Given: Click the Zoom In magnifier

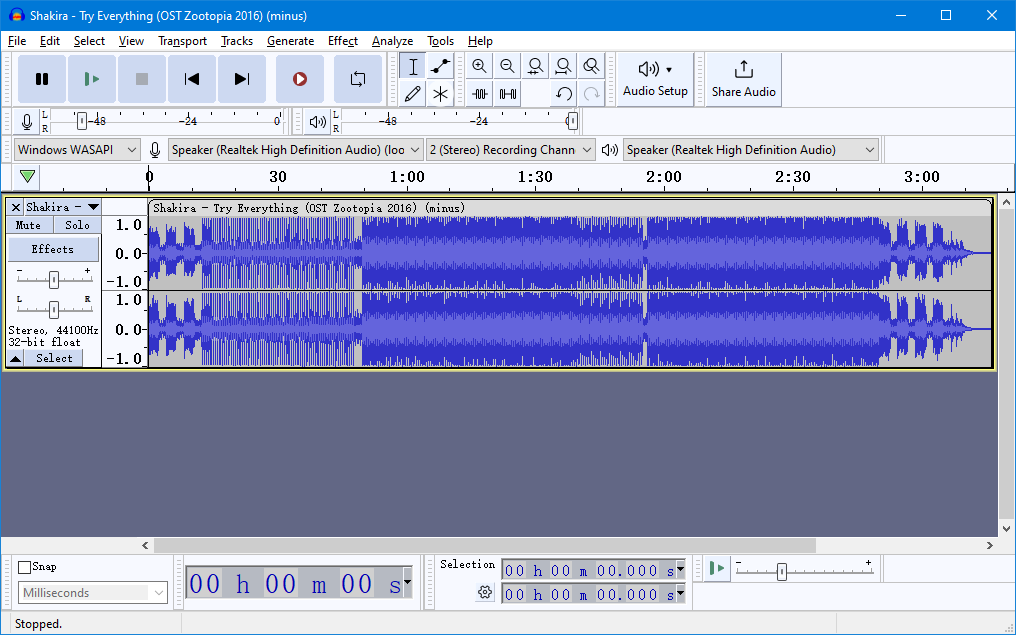Looking at the screenshot, I should tap(479, 66).
